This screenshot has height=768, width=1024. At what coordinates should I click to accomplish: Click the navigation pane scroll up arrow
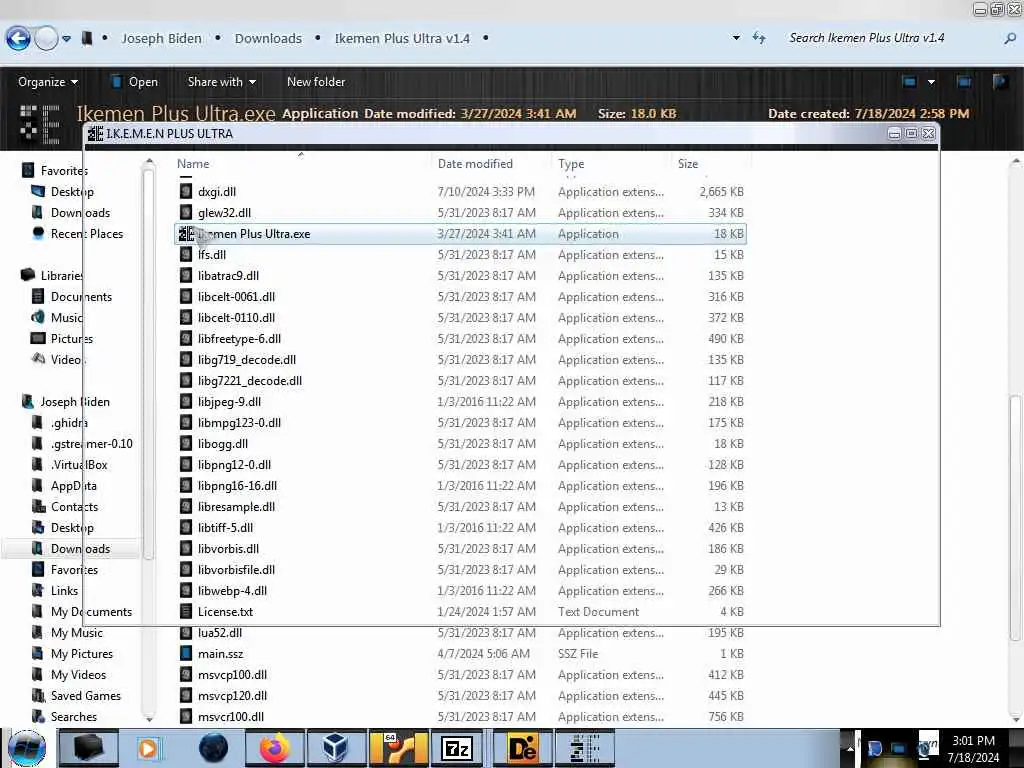[x=149, y=161]
